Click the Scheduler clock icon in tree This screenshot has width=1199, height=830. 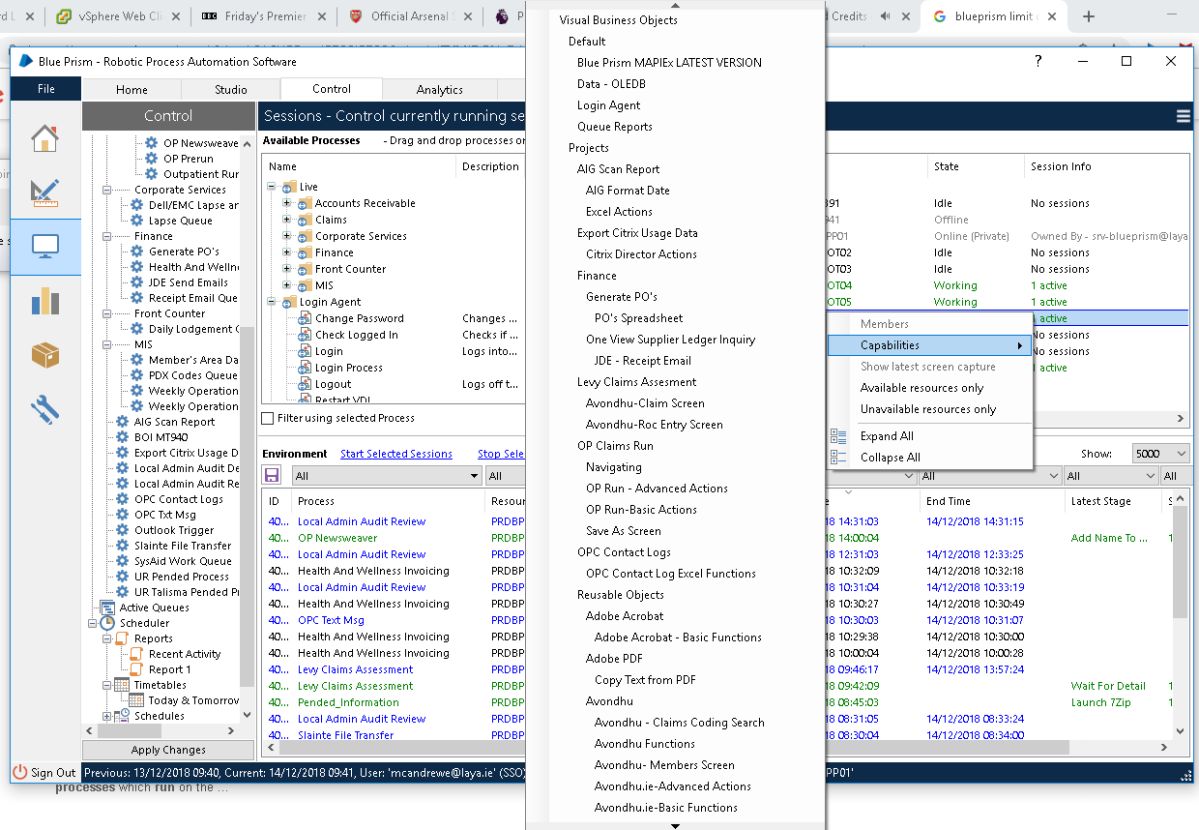point(108,623)
